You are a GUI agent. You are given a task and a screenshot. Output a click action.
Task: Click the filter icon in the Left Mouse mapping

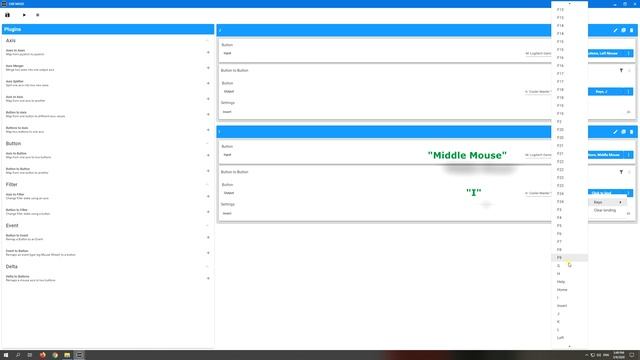point(621,70)
